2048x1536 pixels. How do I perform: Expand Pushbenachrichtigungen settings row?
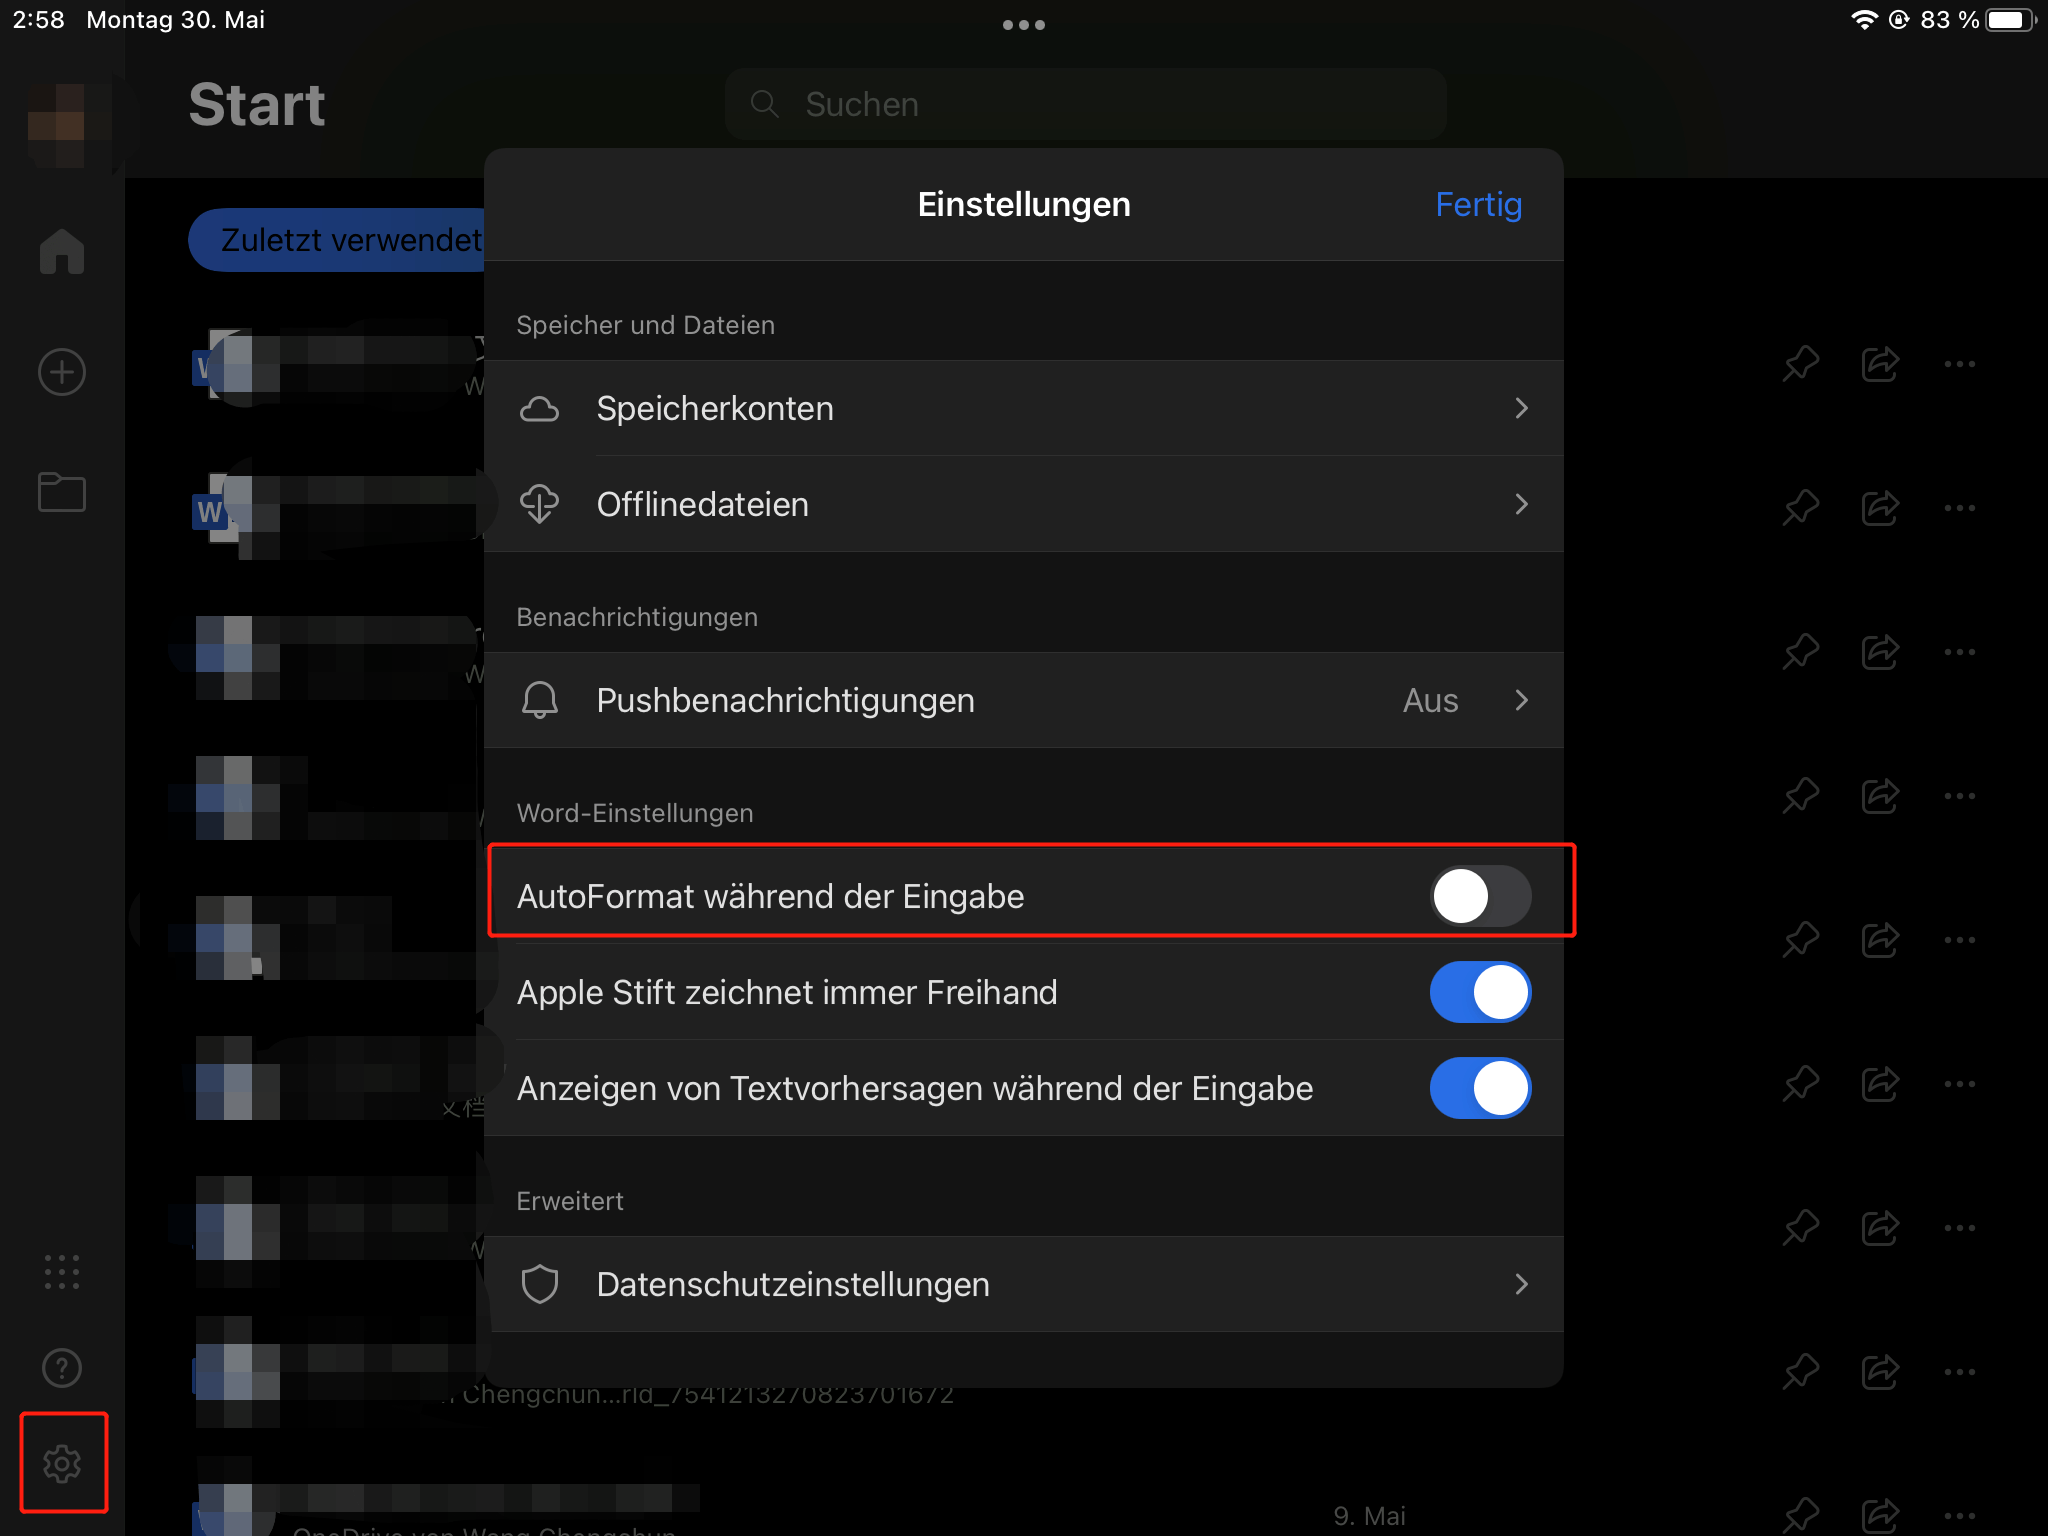coord(1024,700)
